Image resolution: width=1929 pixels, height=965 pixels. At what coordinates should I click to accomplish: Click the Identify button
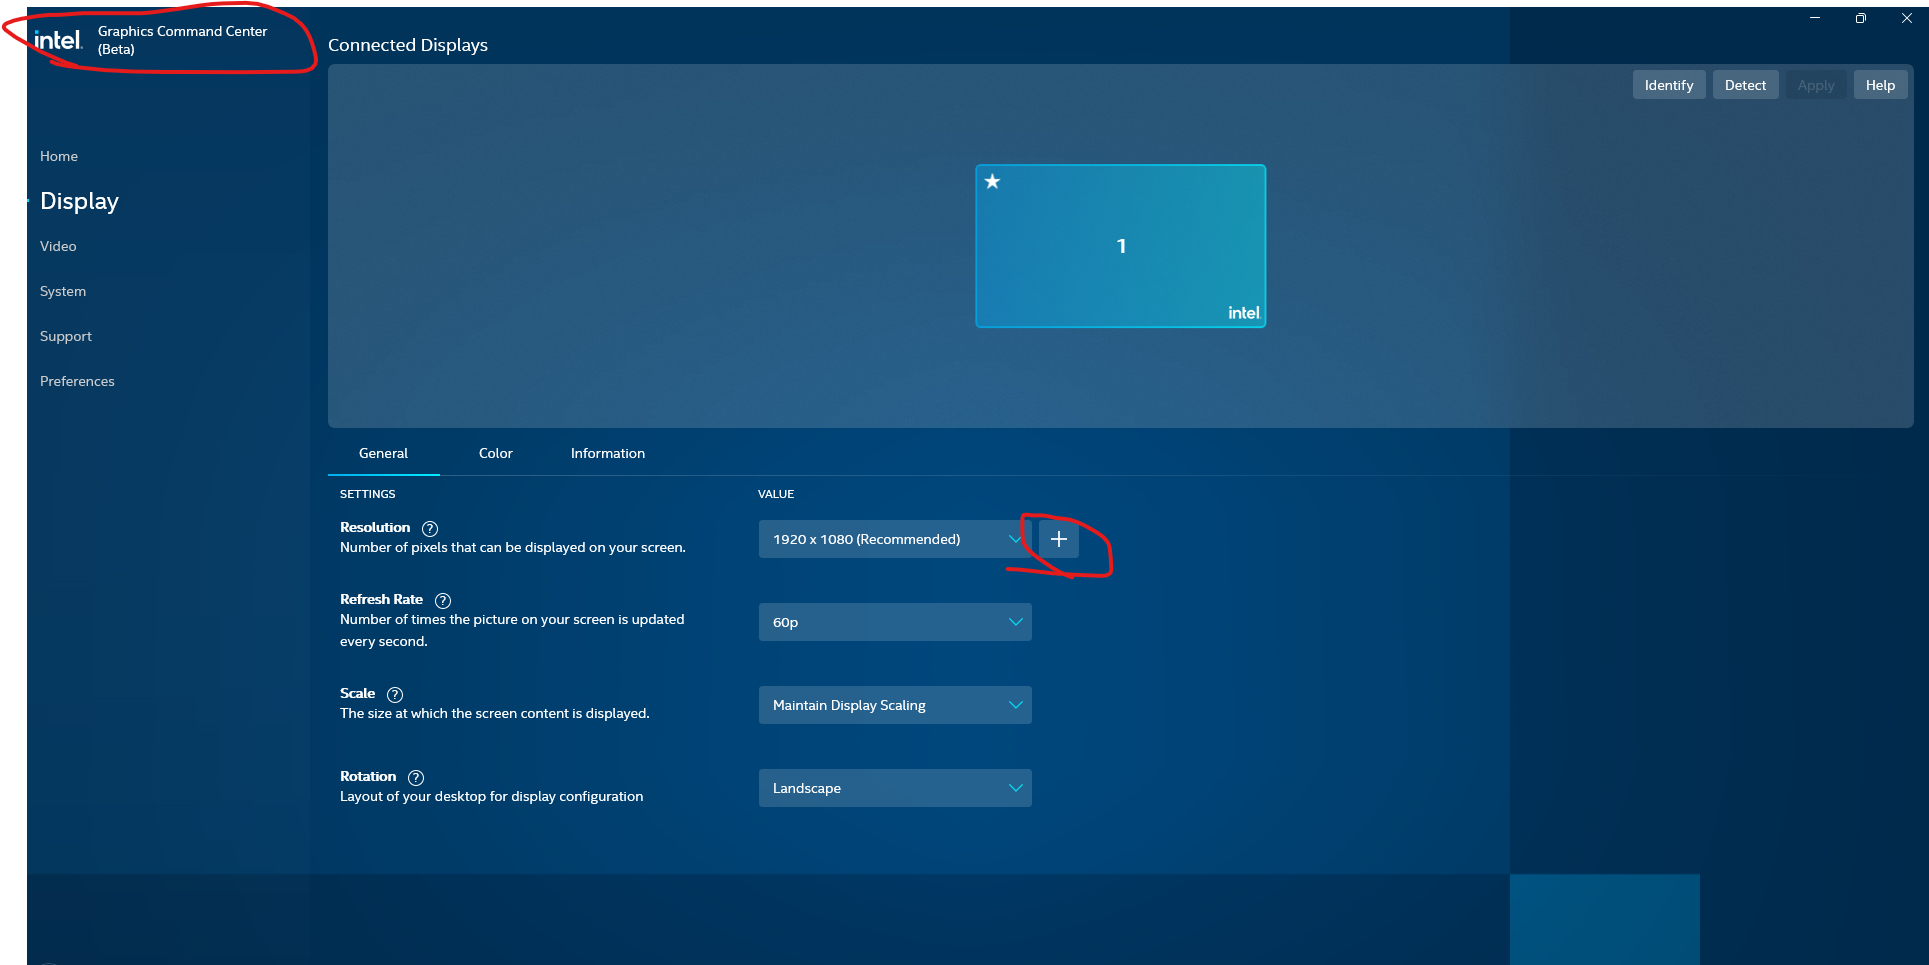[1668, 84]
